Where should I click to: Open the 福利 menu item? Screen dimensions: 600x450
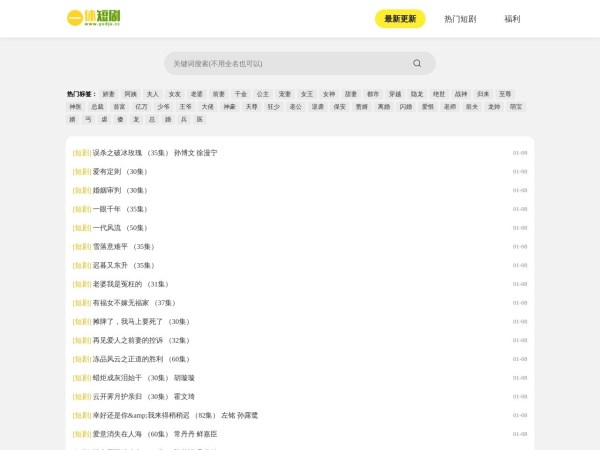(x=512, y=19)
